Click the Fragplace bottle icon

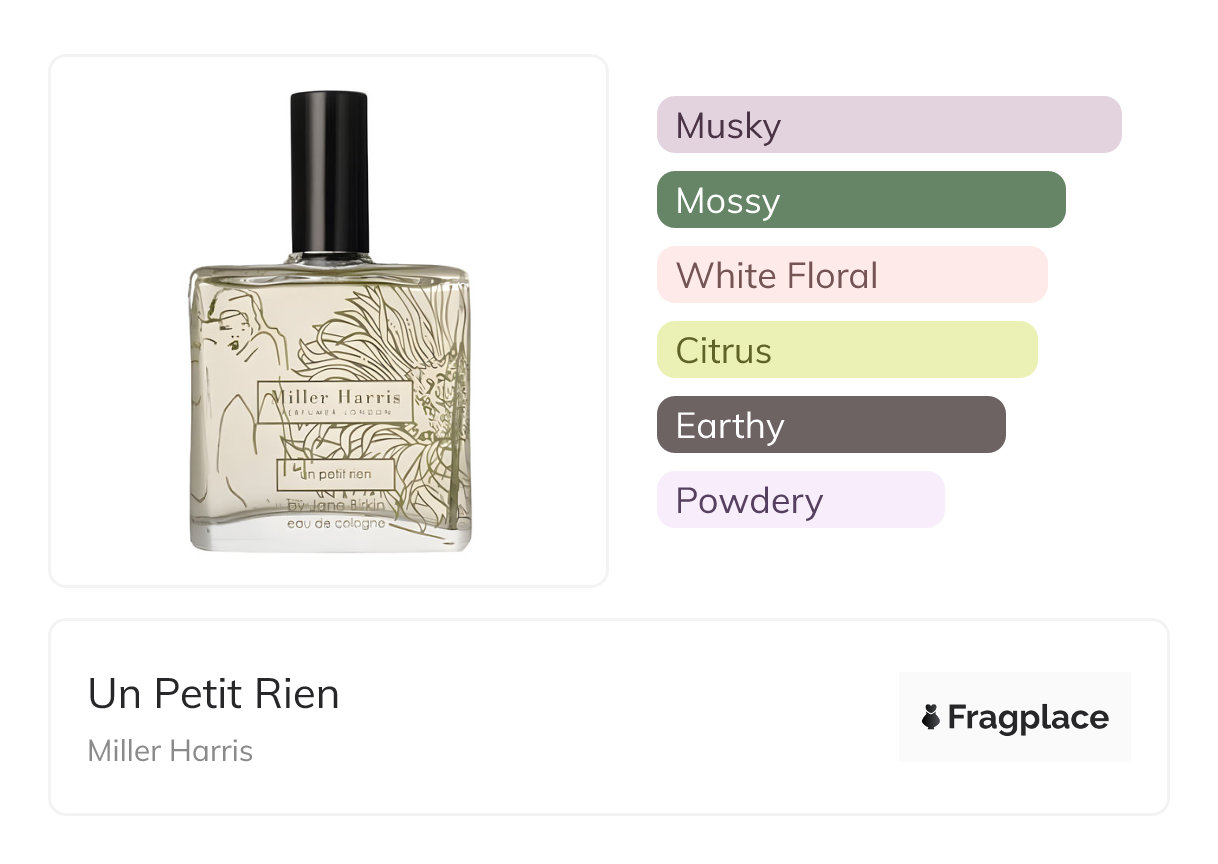pyautogui.click(x=931, y=717)
